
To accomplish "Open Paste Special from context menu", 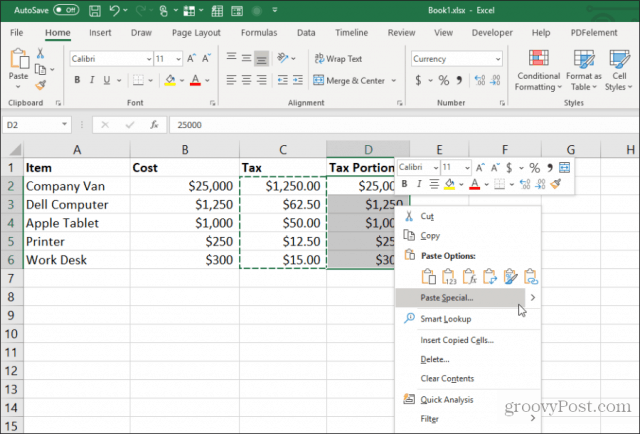I will pyautogui.click(x=461, y=298).
